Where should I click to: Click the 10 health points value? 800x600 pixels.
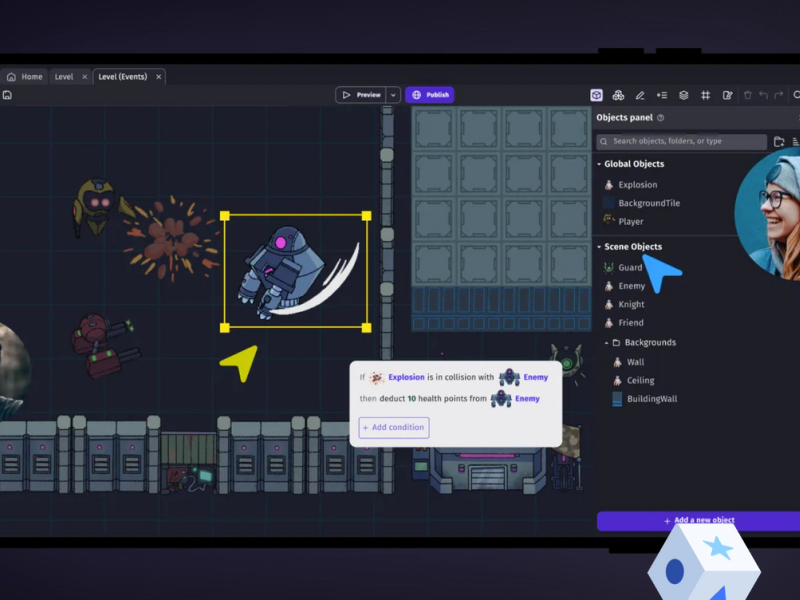tap(412, 399)
